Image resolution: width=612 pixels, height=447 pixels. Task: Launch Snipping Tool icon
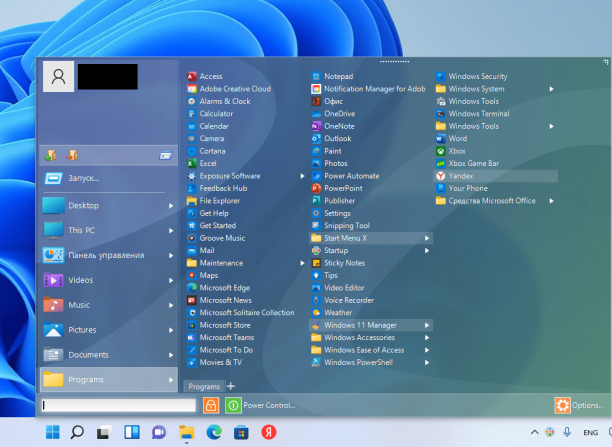[316, 226]
